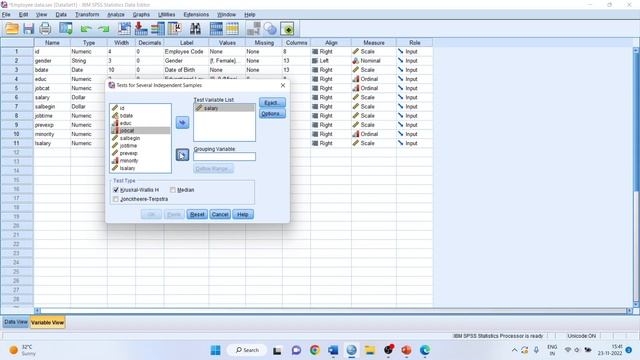The width and height of the screenshot is (640, 360).
Task: Select salary in the Test Variable List
Action: pos(224,108)
